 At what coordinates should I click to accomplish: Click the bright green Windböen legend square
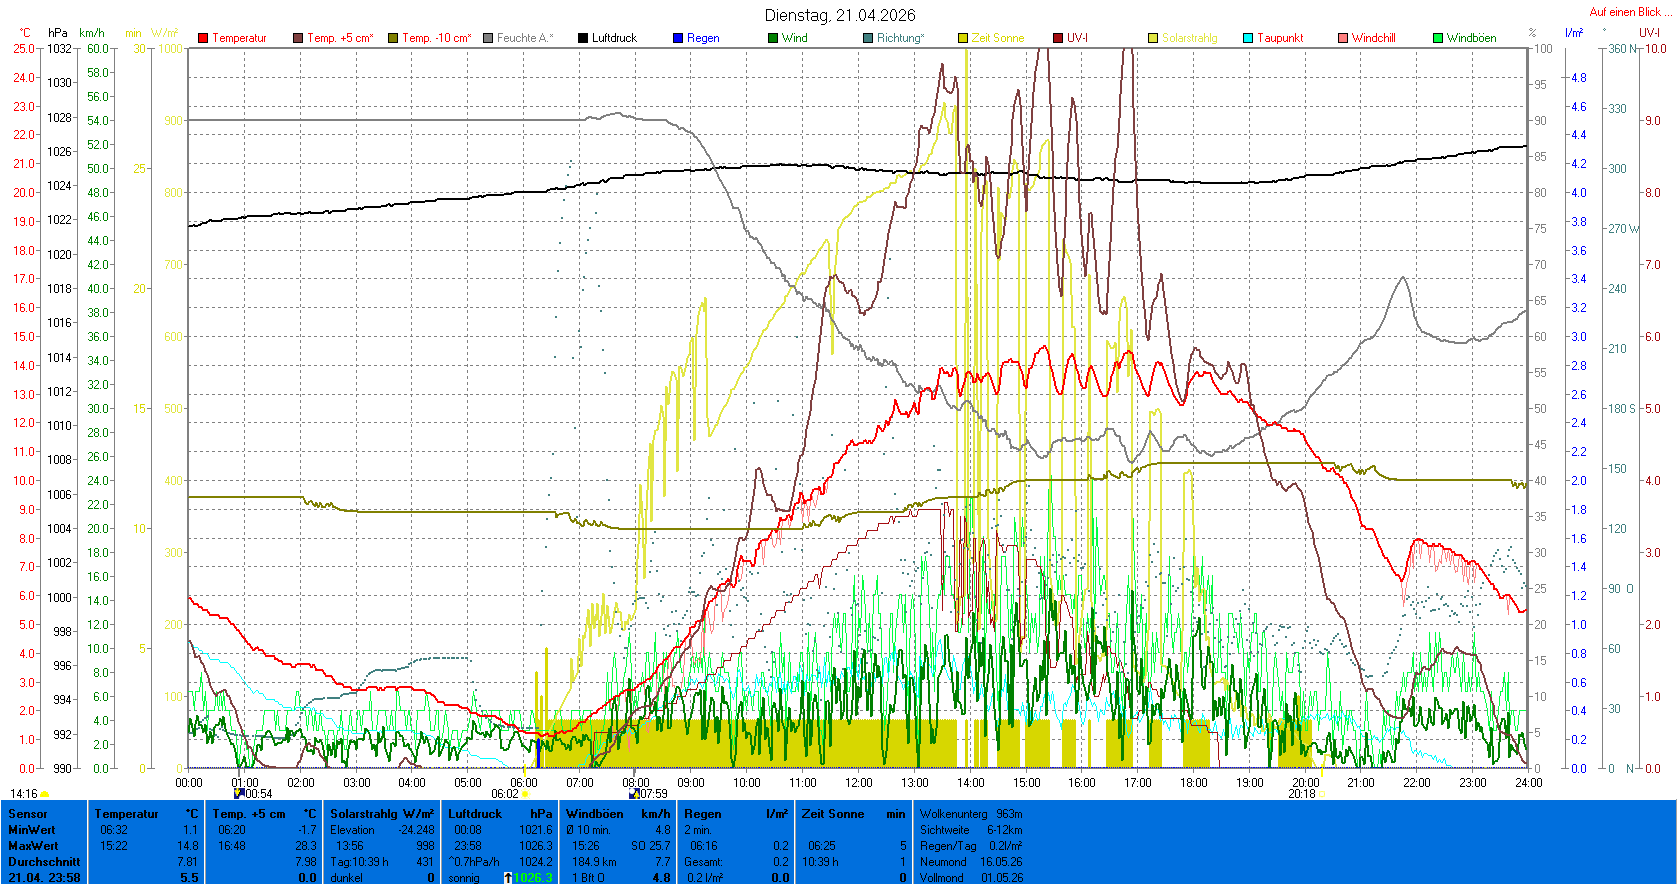pos(1438,38)
